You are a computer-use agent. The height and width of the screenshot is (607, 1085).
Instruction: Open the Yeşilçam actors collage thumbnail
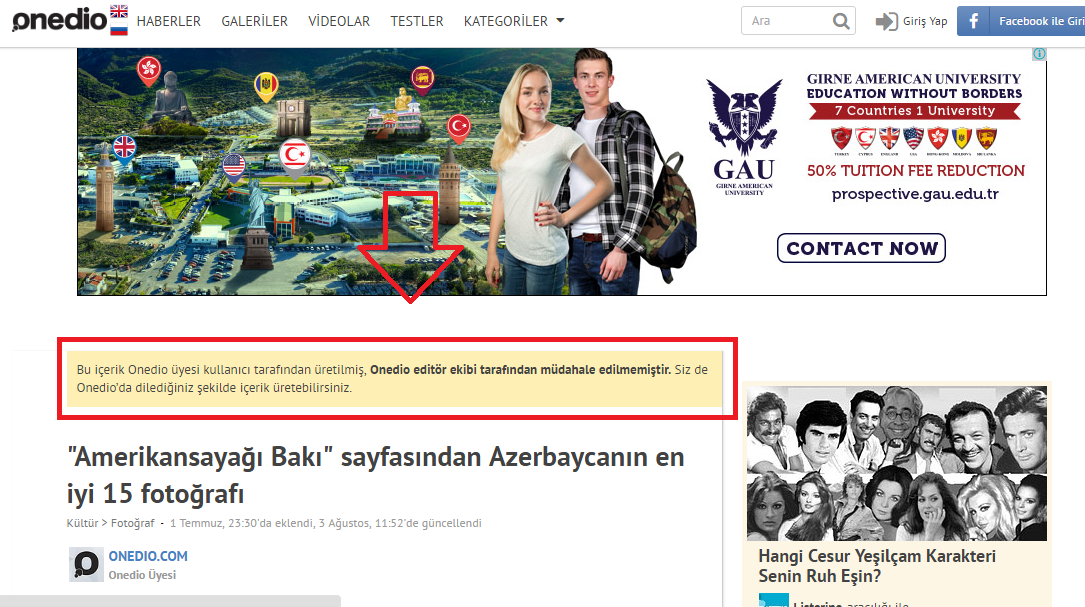coord(897,463)
